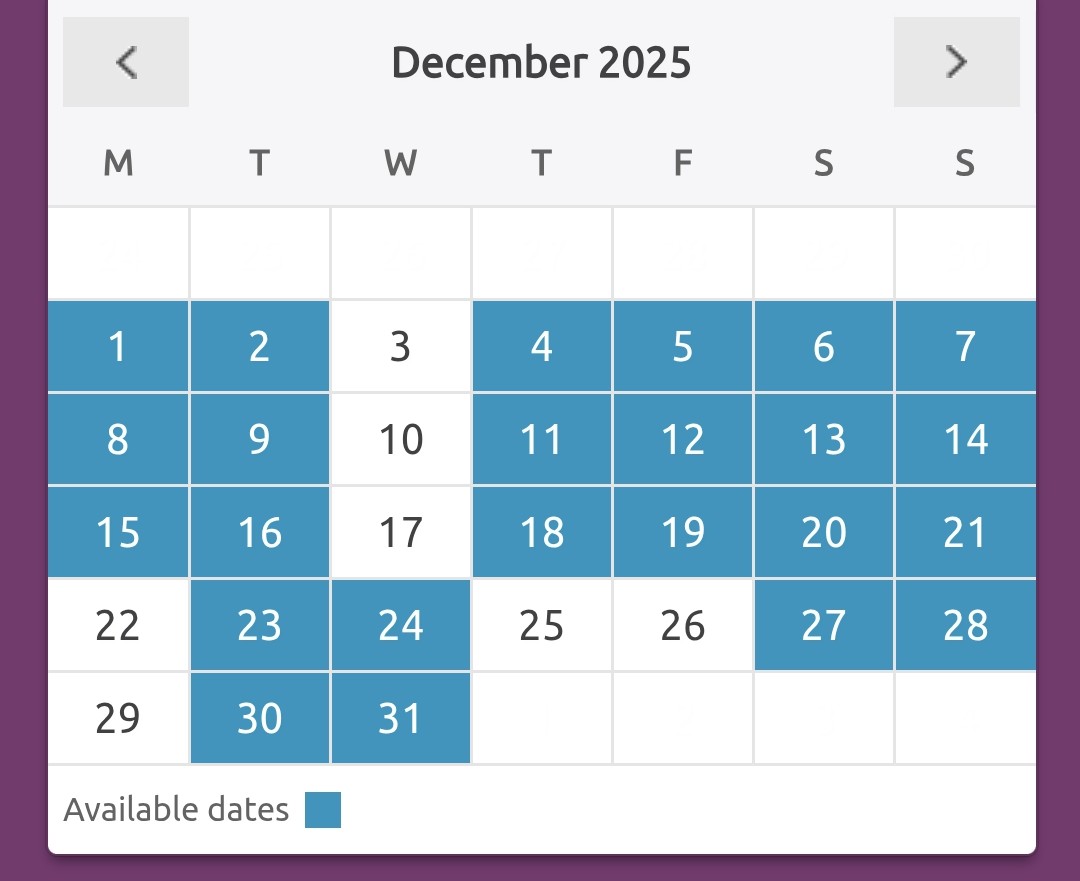Advance to next month with right arrow

[x=956, y=62]
